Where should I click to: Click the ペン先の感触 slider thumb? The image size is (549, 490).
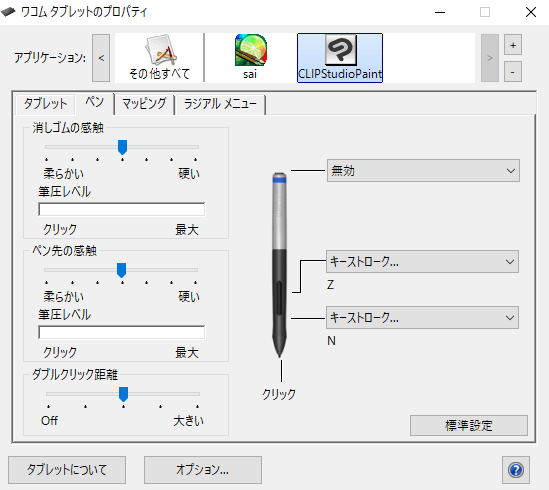[x=121, y=270]
